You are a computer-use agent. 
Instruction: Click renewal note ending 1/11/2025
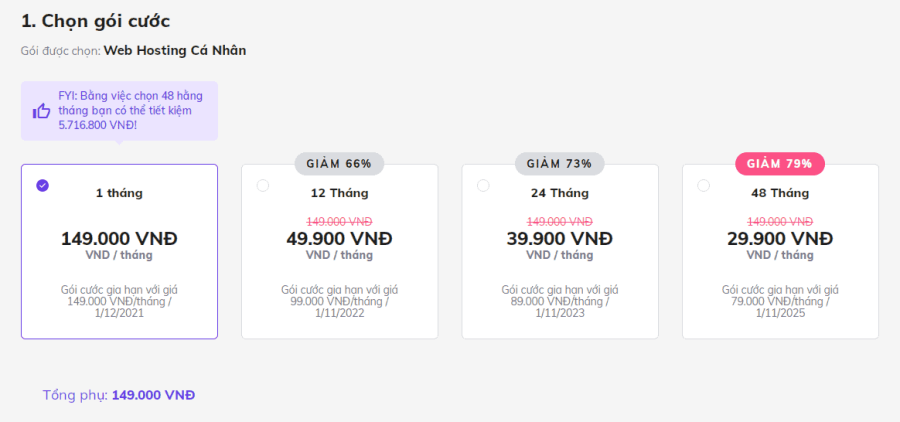780,301
